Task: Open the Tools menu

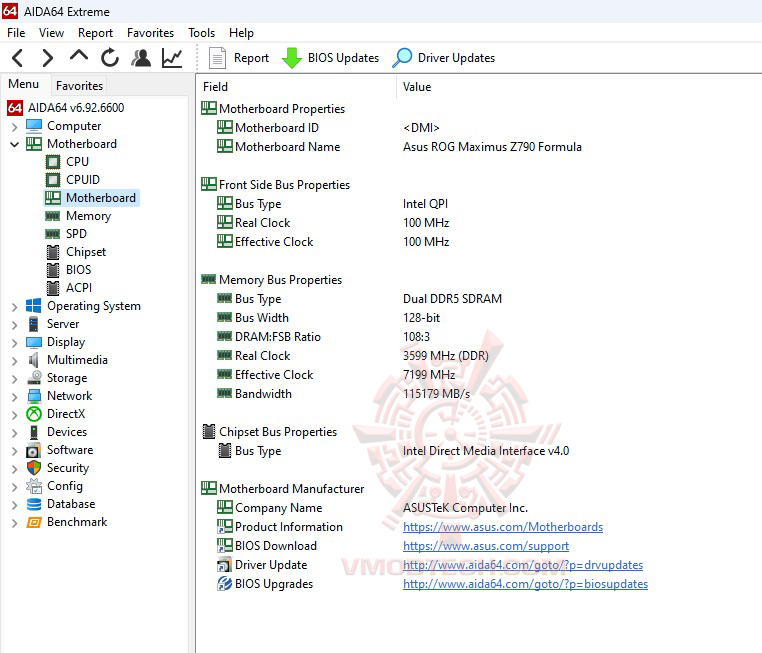Action: click(x=201, y=33)
